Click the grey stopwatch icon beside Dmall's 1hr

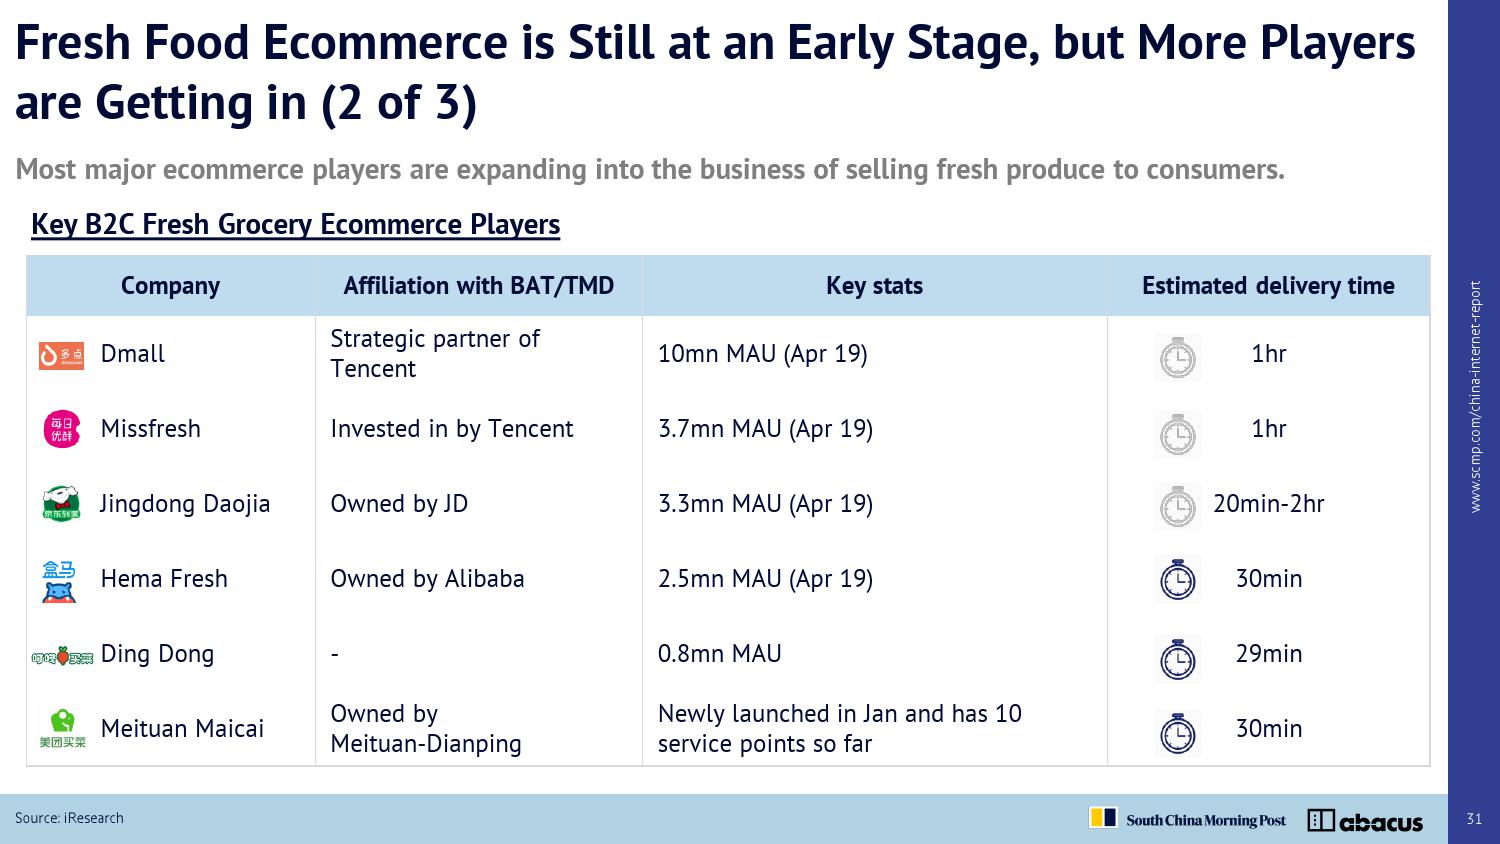pyautogui.click(x=1177, y=357)
